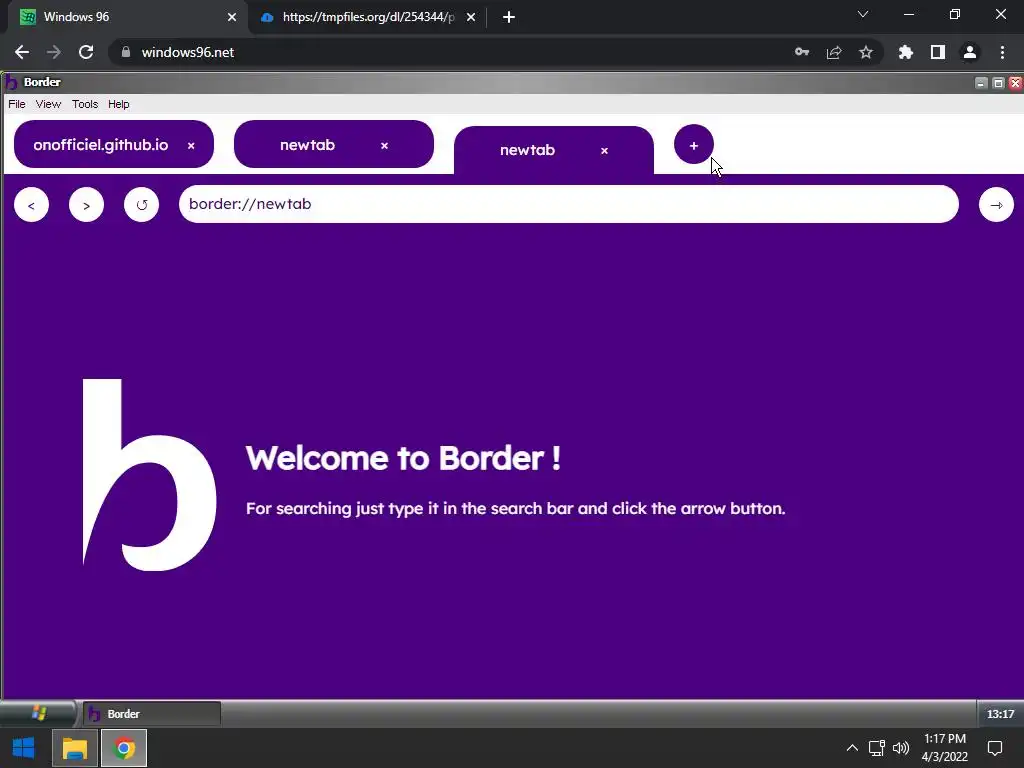Show hidden system tray icons
1024x768 pixels.
tap(852, 748)
